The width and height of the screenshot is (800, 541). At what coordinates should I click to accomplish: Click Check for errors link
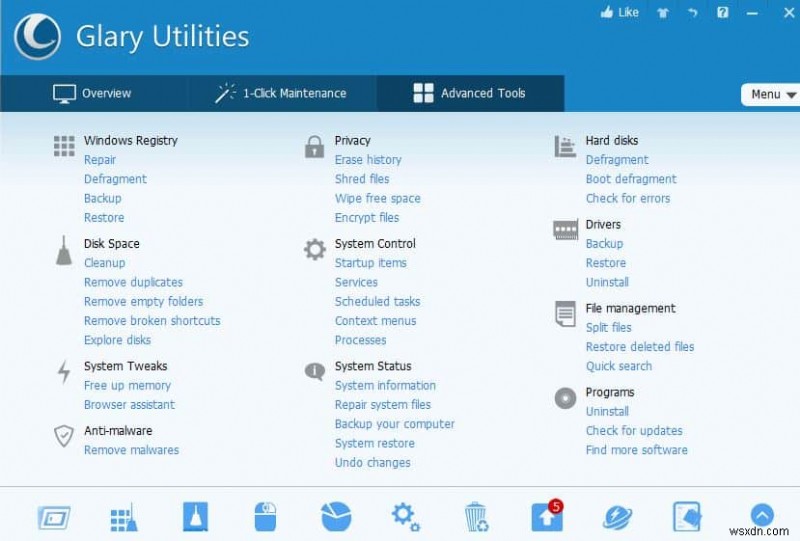tap(628, 199)
